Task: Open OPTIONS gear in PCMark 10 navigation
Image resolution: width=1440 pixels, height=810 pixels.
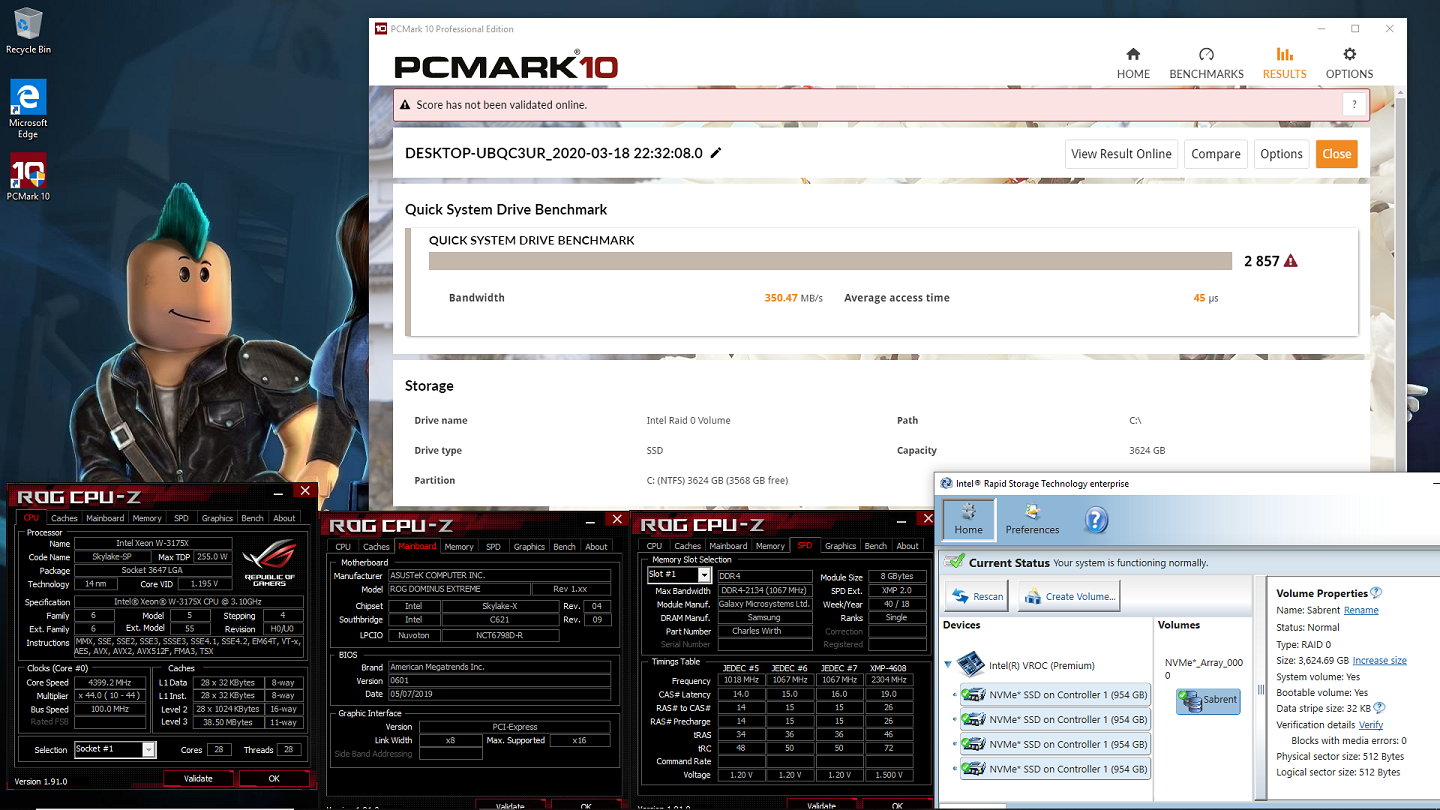Action: (1349, 63)
